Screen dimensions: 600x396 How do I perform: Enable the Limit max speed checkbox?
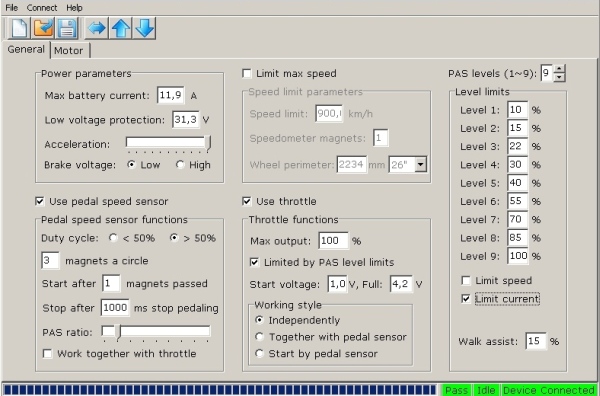pyautogui.click(x=247, y=73)
